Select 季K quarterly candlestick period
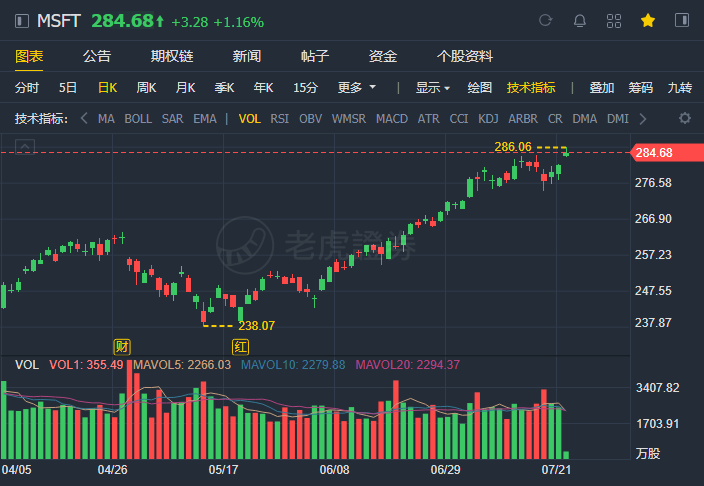The width and height of the screenshot is (704, 486). (224, 88)
